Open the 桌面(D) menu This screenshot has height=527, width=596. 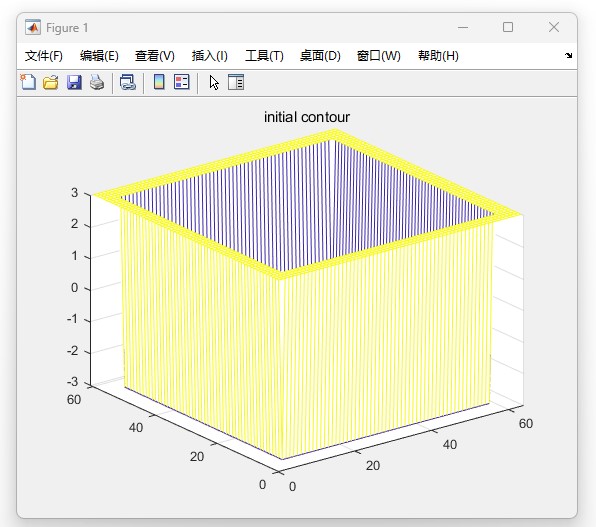[320, 56]
